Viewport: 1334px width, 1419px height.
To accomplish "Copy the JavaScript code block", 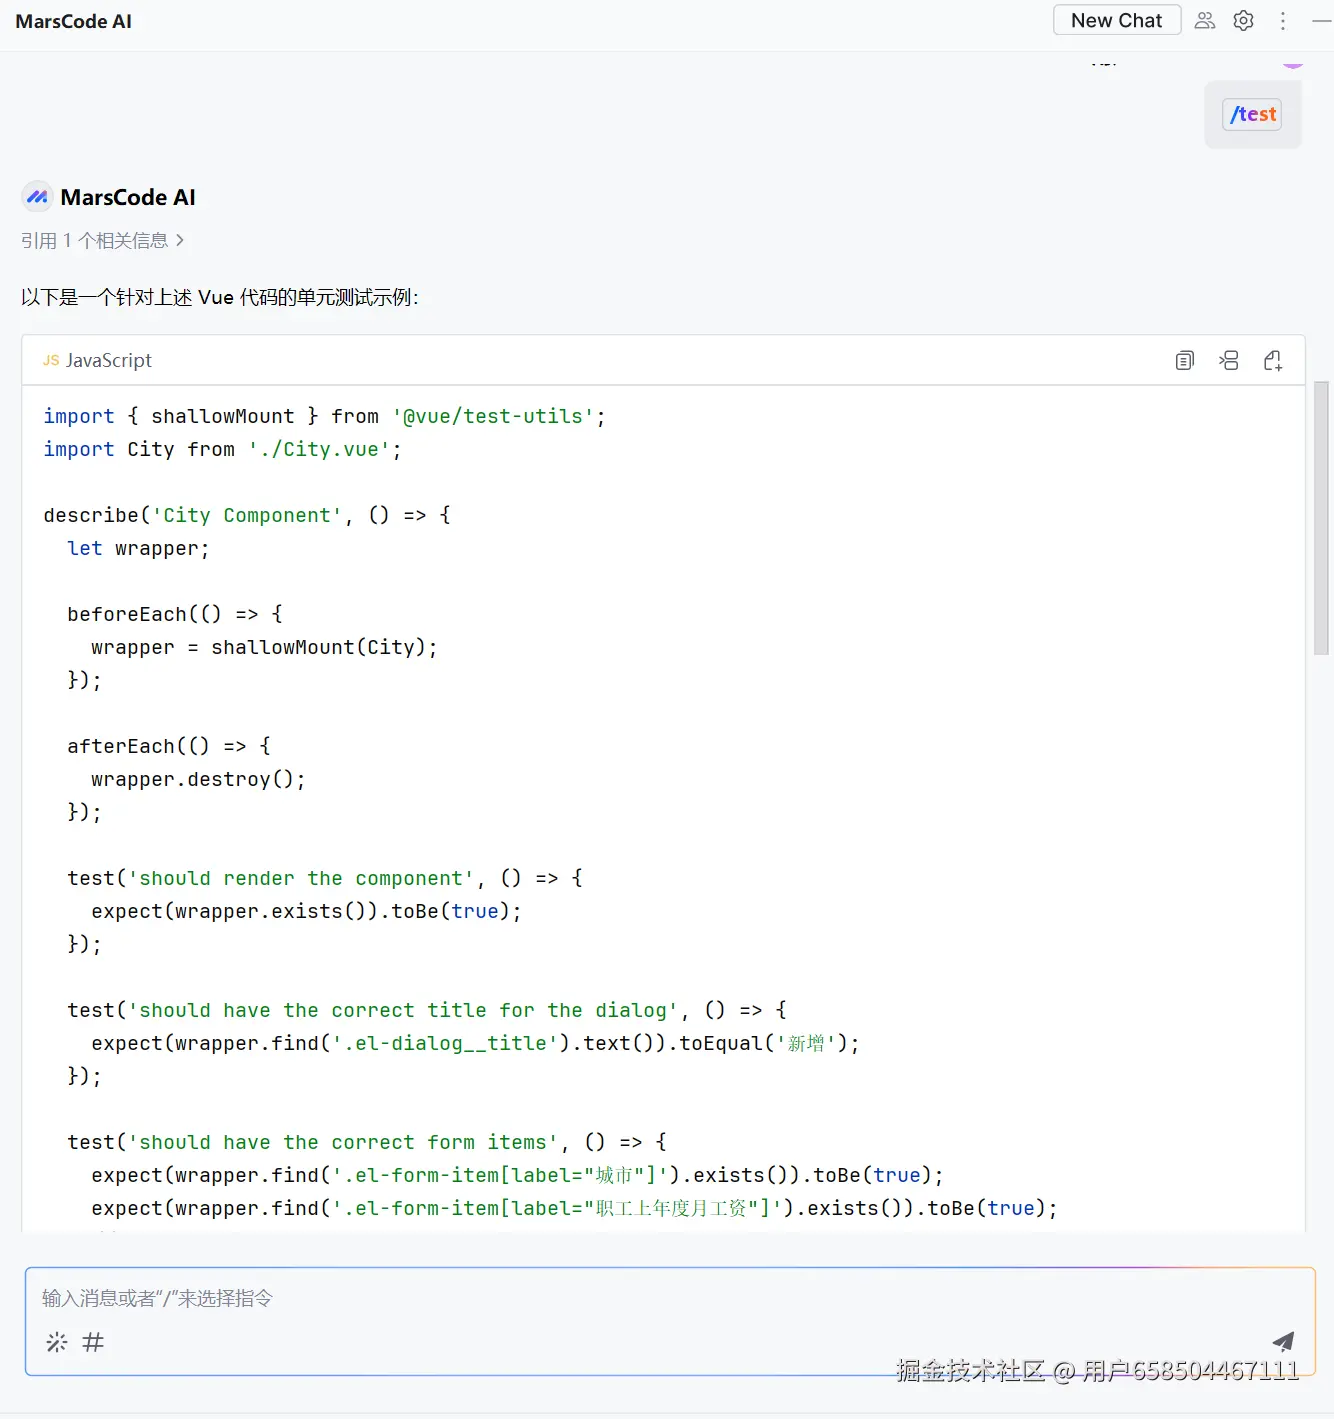I will [x=1184, y=360].
